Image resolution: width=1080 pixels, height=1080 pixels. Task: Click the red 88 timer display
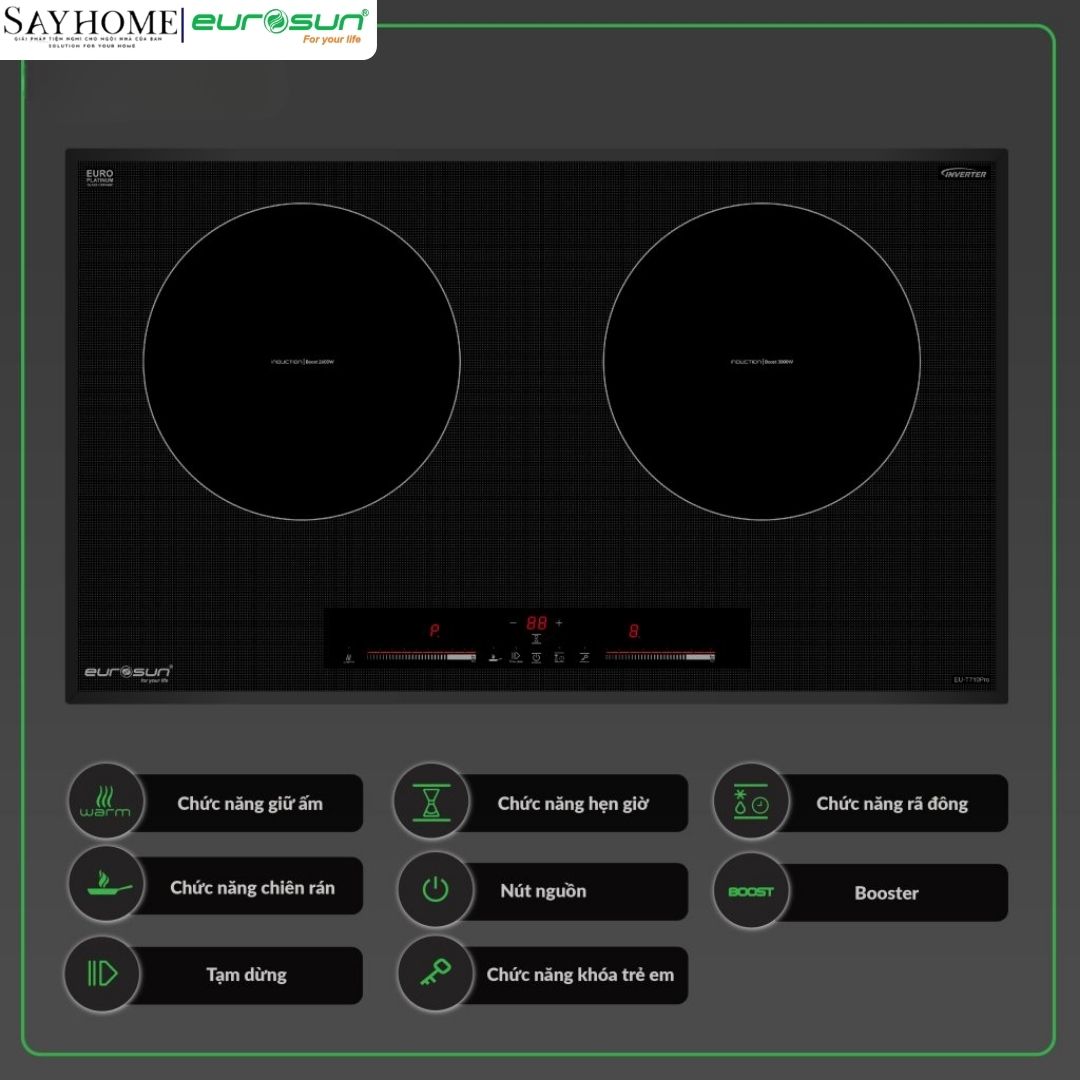(x=537, y=623)
